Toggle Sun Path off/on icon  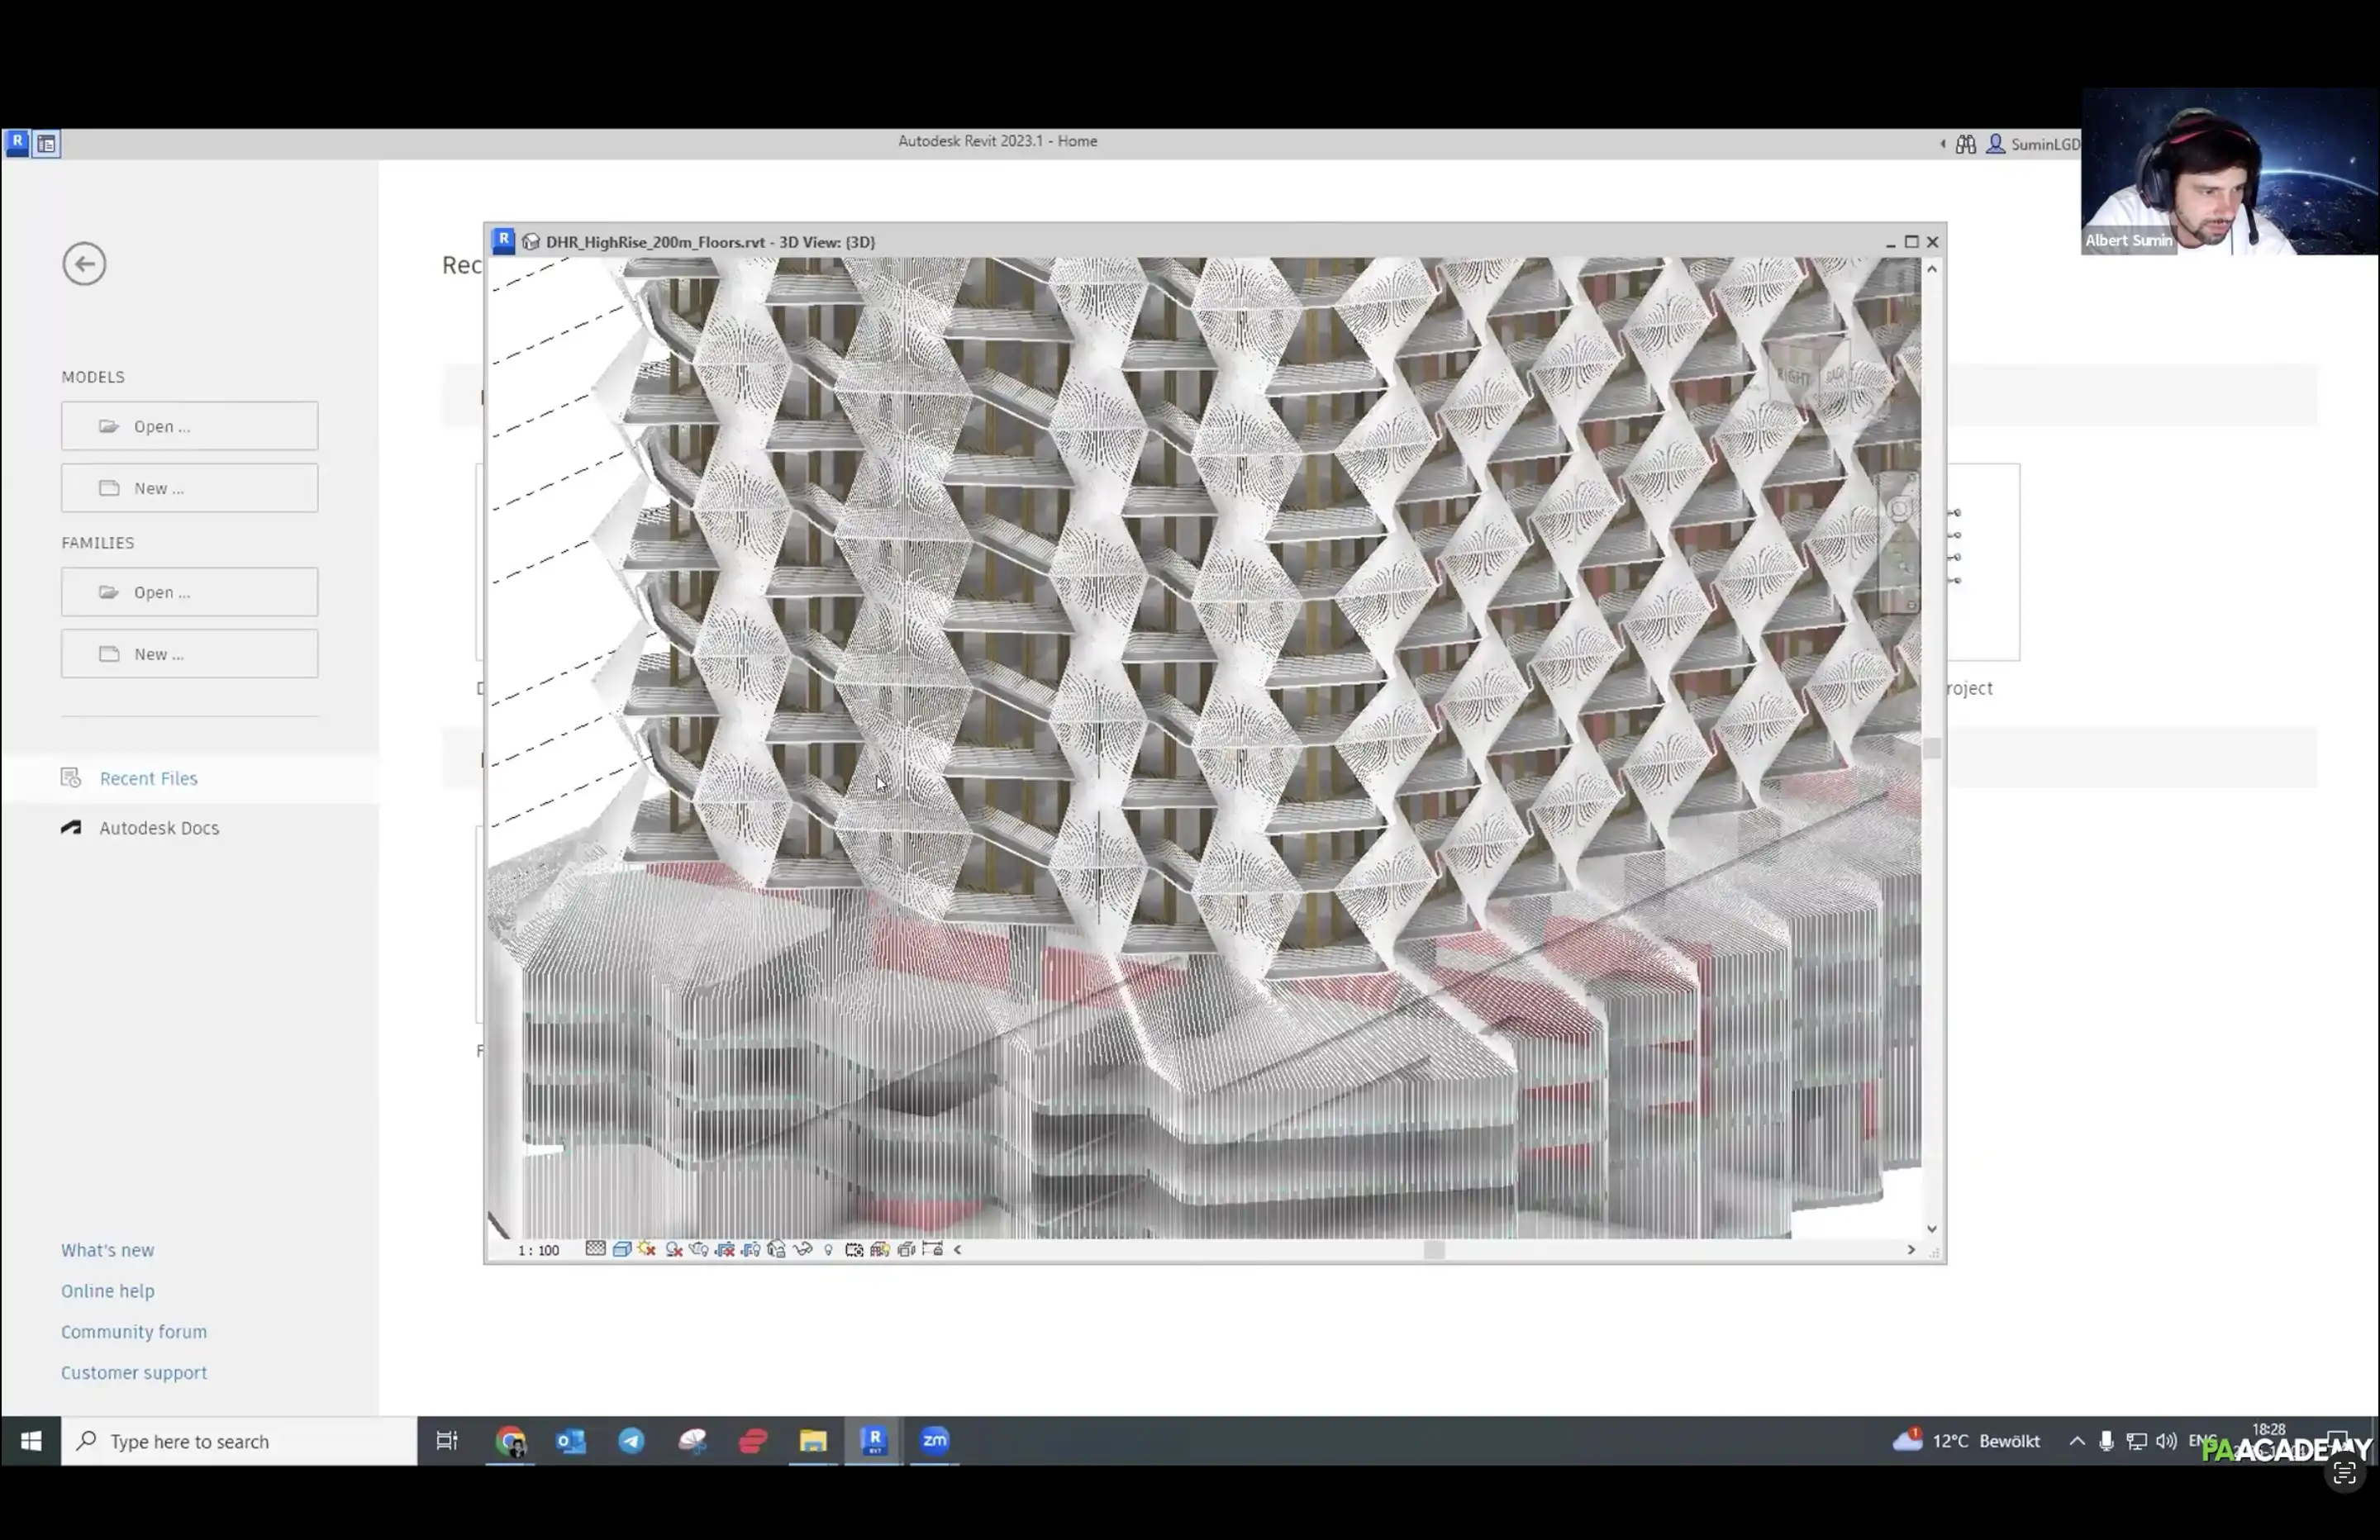647,1249
